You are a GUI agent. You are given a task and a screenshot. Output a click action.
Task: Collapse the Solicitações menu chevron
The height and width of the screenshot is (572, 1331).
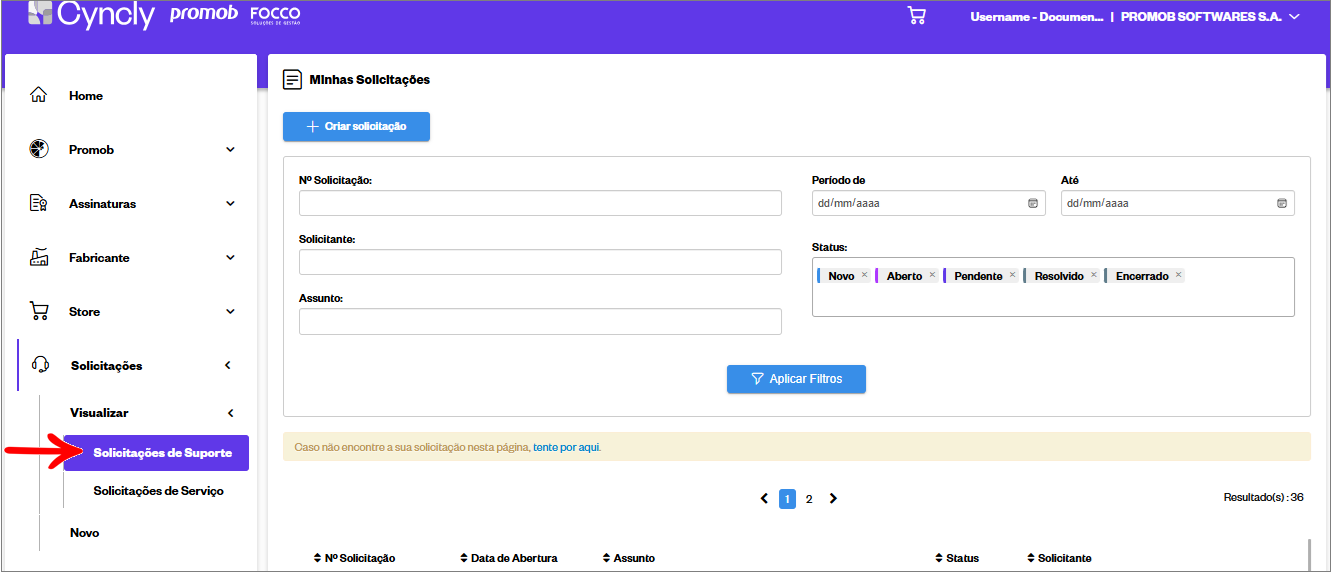pos(228,365)
